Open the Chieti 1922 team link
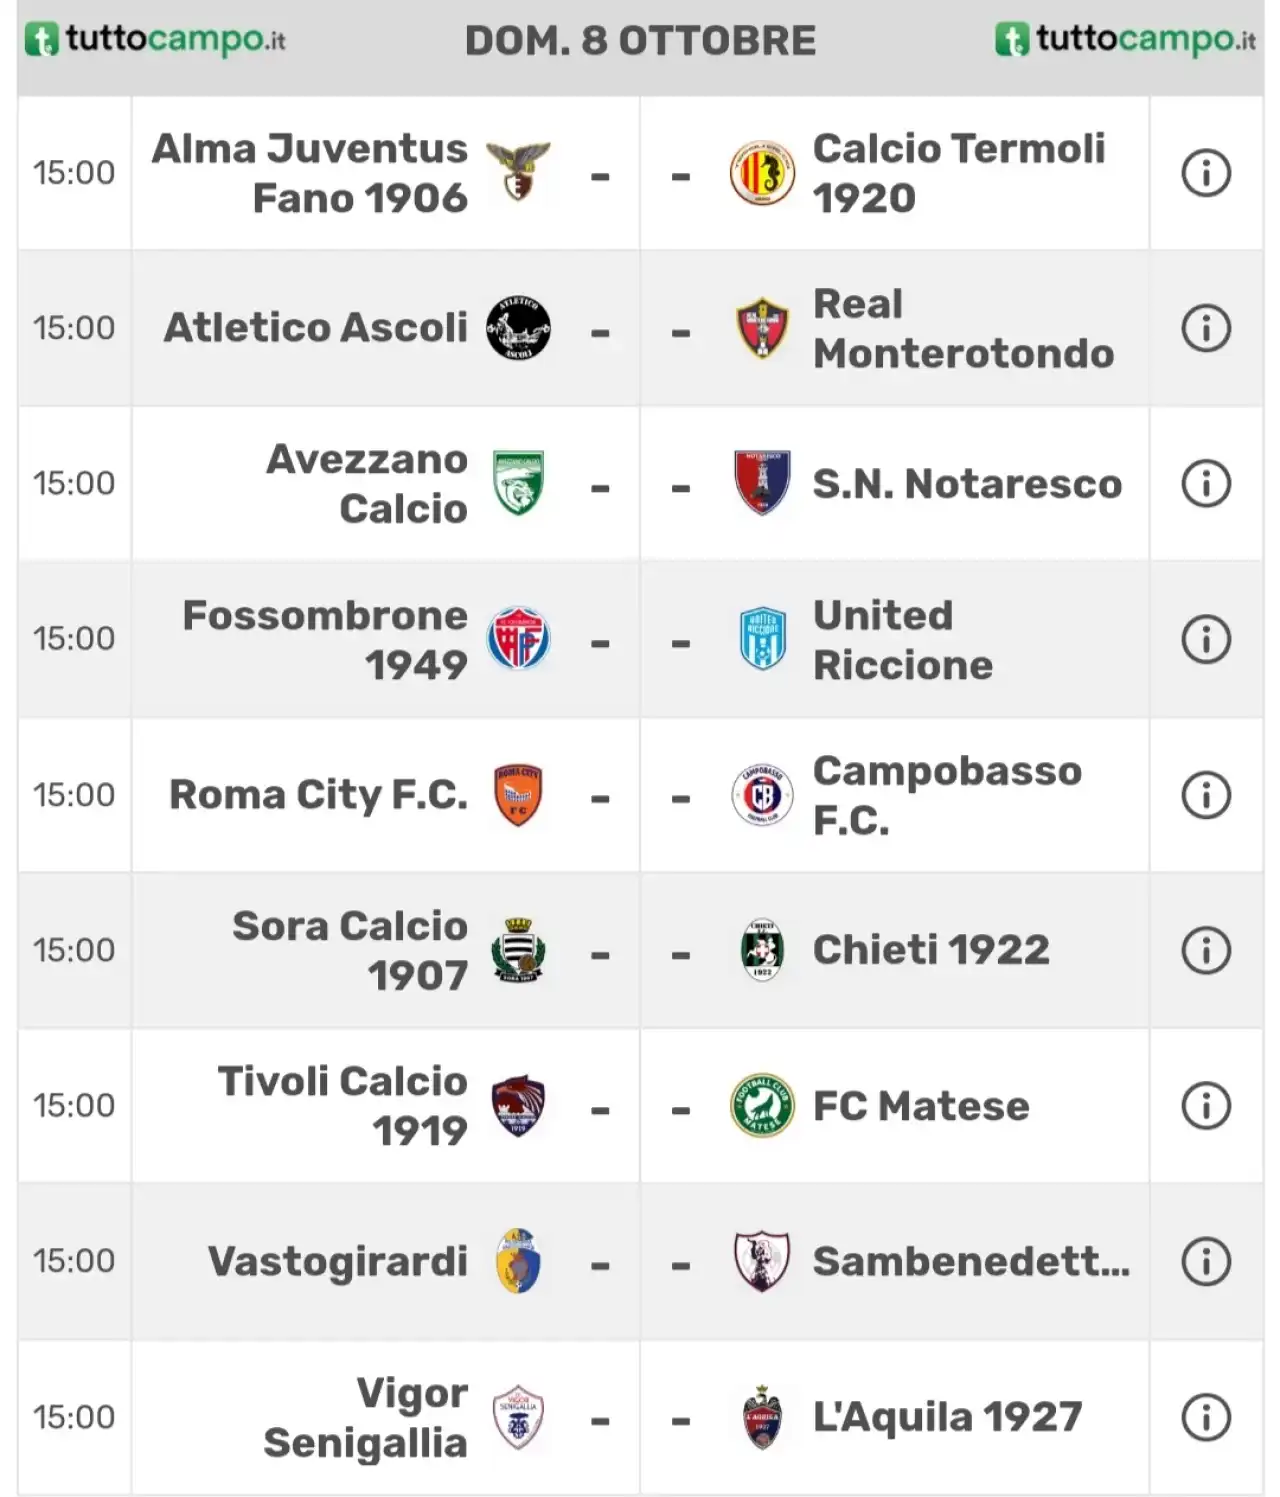The image size is (1280, 1497). [x=931, y=950]
